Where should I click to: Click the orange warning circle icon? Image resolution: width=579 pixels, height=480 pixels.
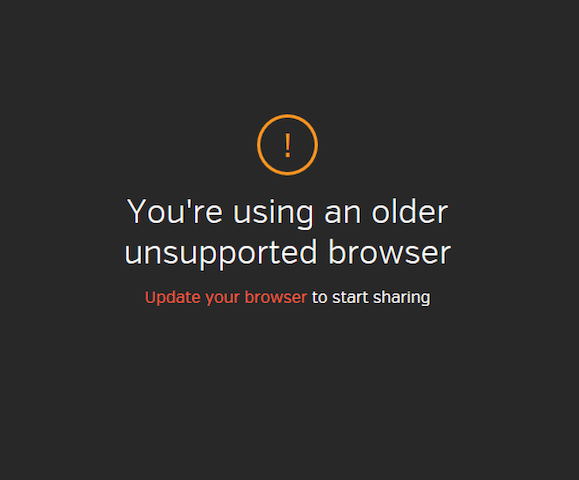[x=287, y=144]
